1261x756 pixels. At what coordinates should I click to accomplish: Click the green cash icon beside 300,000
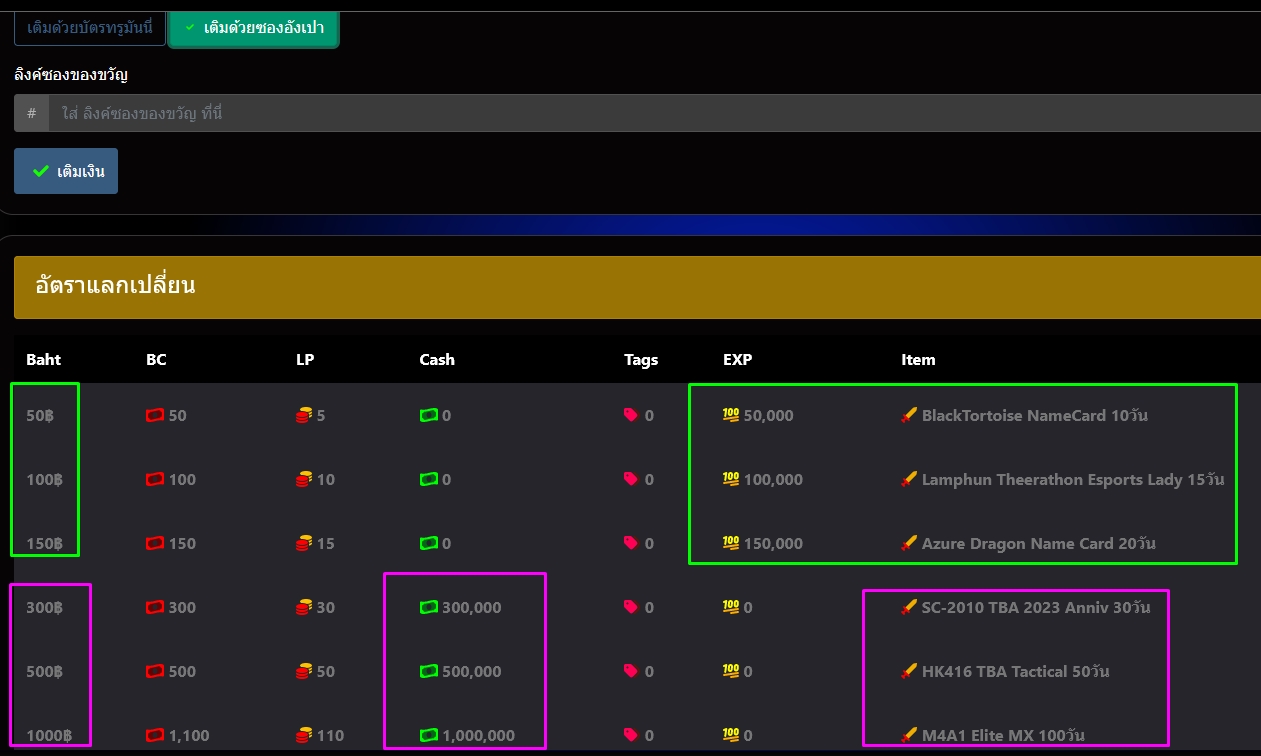pos(429,607)
